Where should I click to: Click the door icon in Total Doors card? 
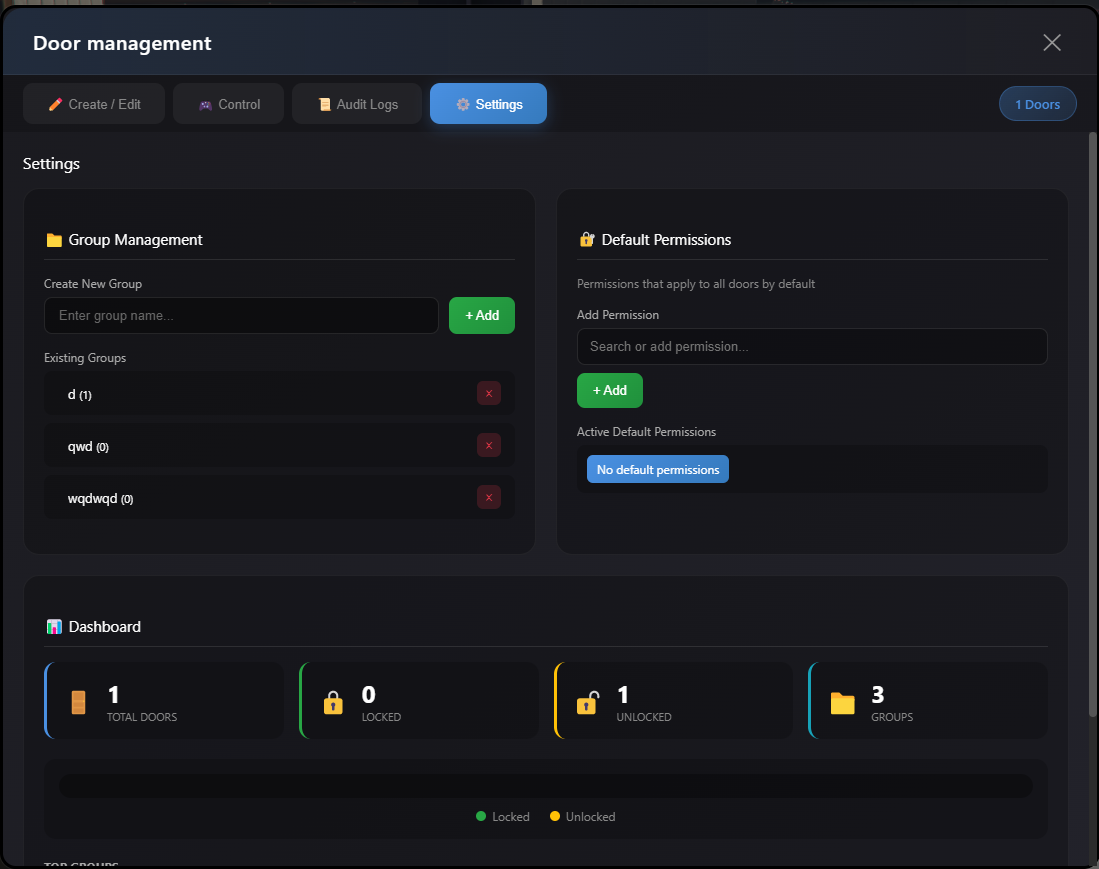pyautogui.click(x=79, y=703)
